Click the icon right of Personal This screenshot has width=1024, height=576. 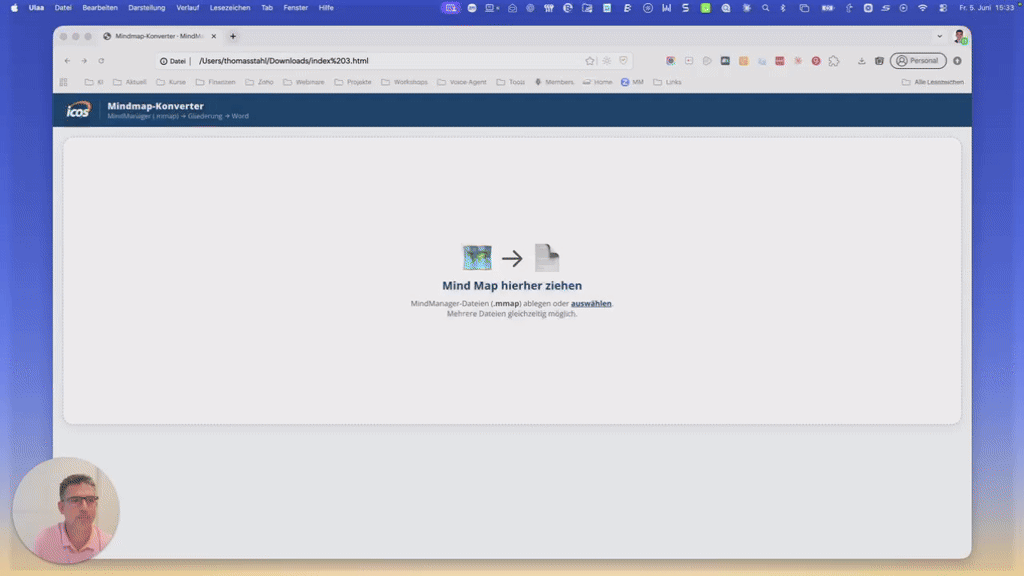pos(957,61)
